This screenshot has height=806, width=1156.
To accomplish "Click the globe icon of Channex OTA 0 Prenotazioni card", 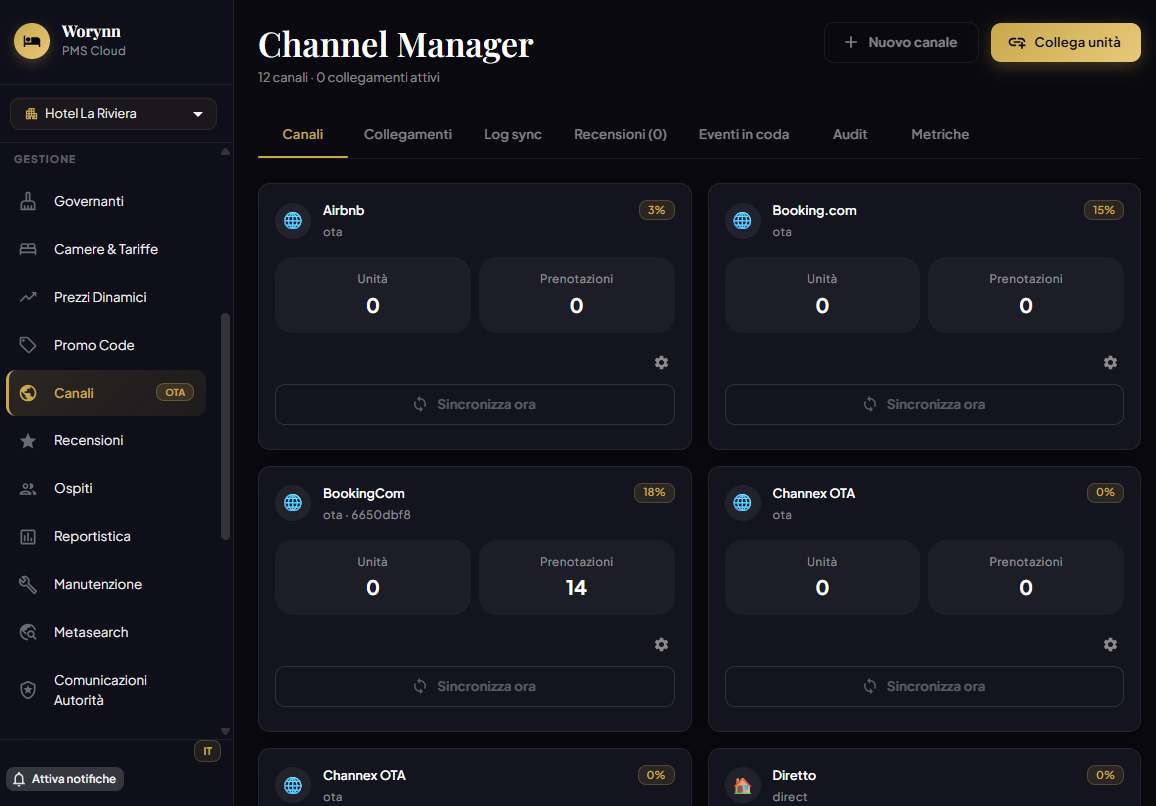I will (742, 503).
